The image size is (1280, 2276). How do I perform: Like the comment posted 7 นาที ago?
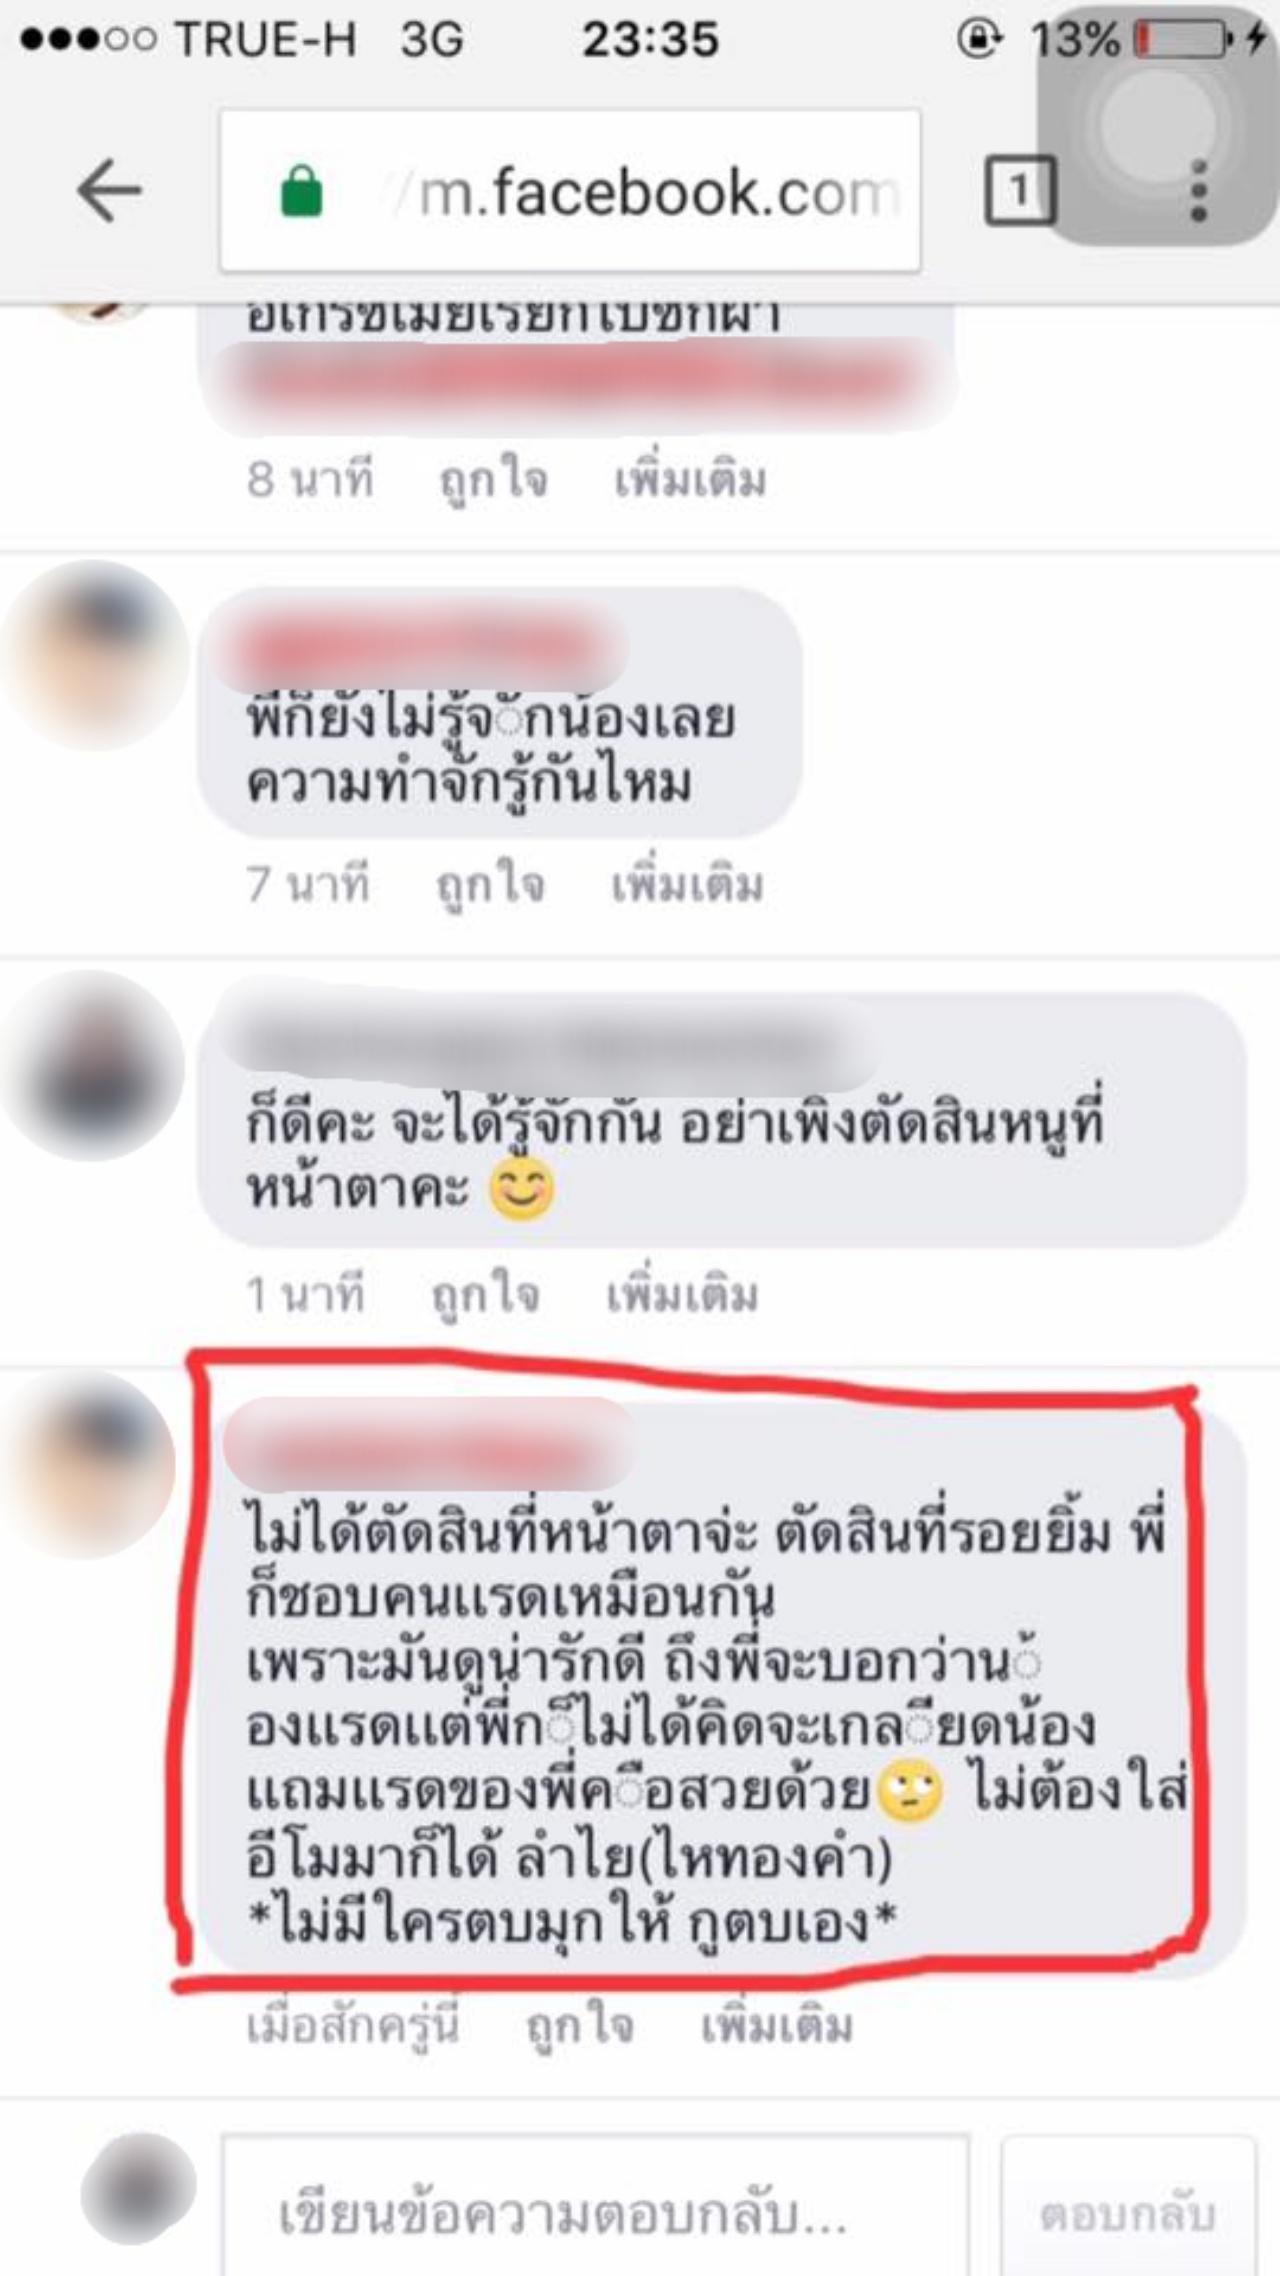click(x=491, y=884)
